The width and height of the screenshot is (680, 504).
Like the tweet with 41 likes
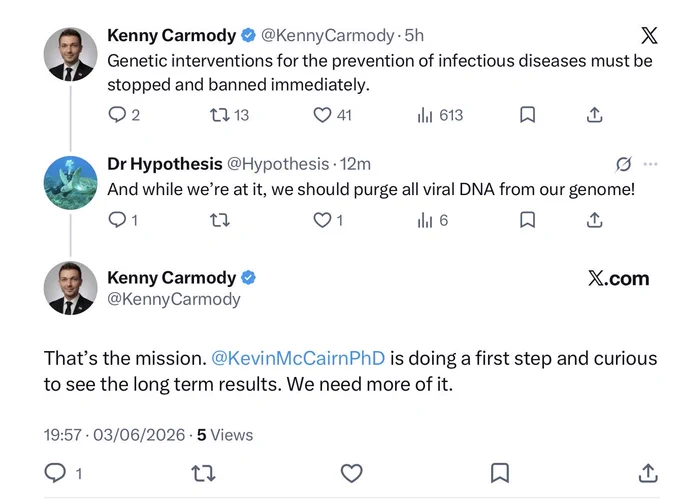tap(322, 115)
